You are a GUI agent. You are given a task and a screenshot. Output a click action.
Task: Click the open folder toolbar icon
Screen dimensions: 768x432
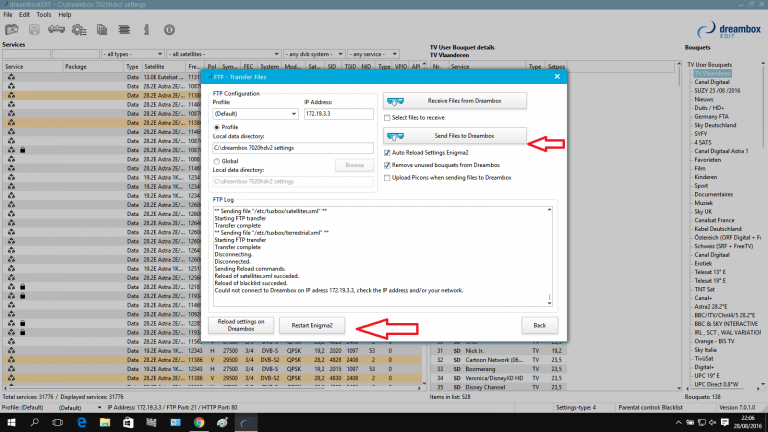tap(13, 30)
